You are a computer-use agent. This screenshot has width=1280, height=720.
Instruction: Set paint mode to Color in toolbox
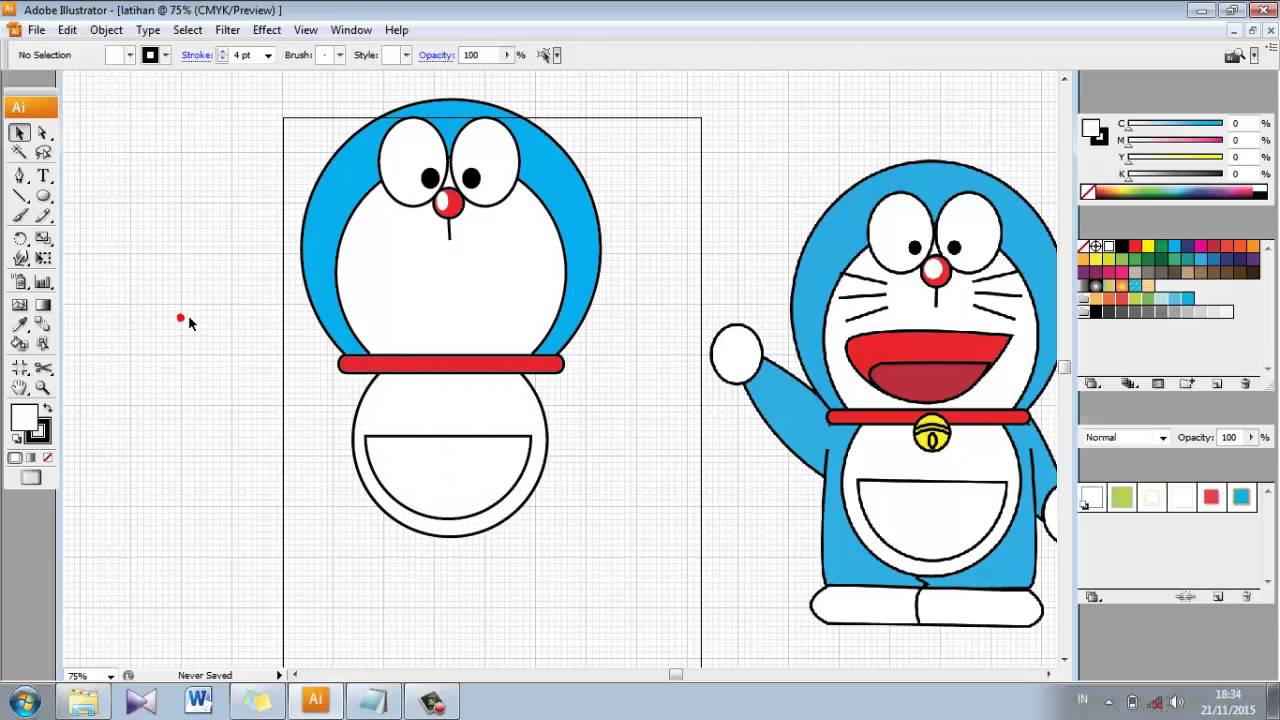click(x=15, y=458)
